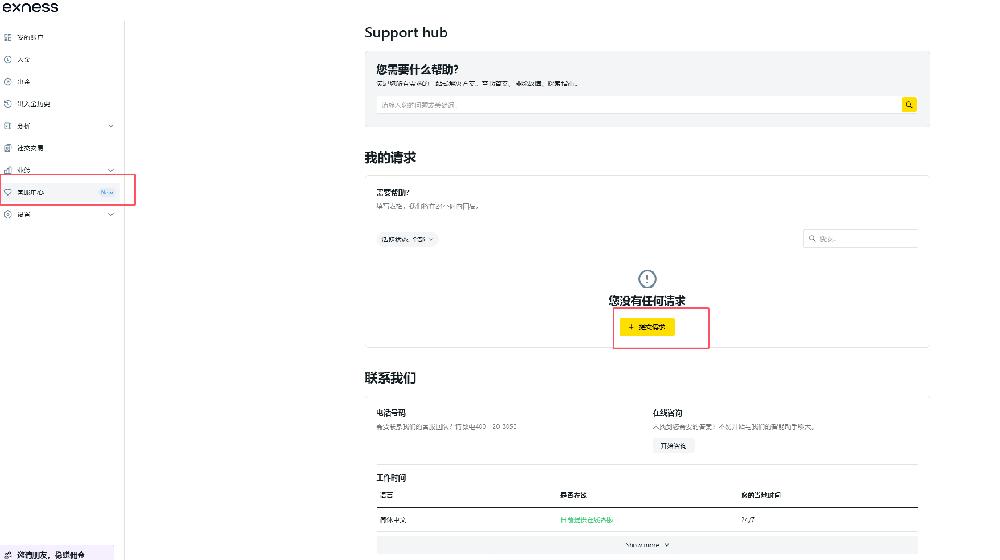Click the help topic search field
This screenshot has height=560, width=1000.
point(638,104)
